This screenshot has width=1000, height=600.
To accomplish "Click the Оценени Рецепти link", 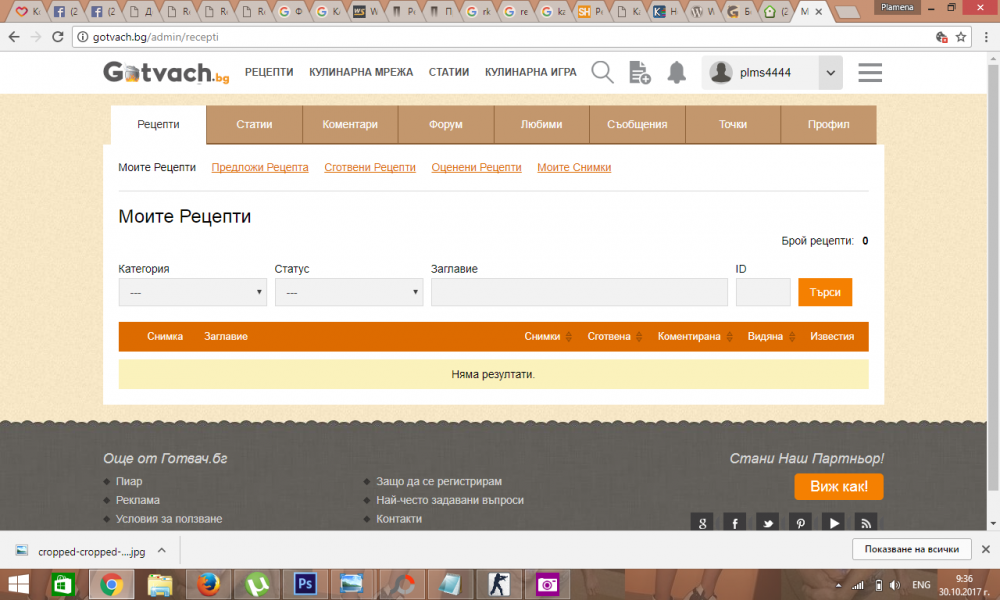I will pos(476,167).
